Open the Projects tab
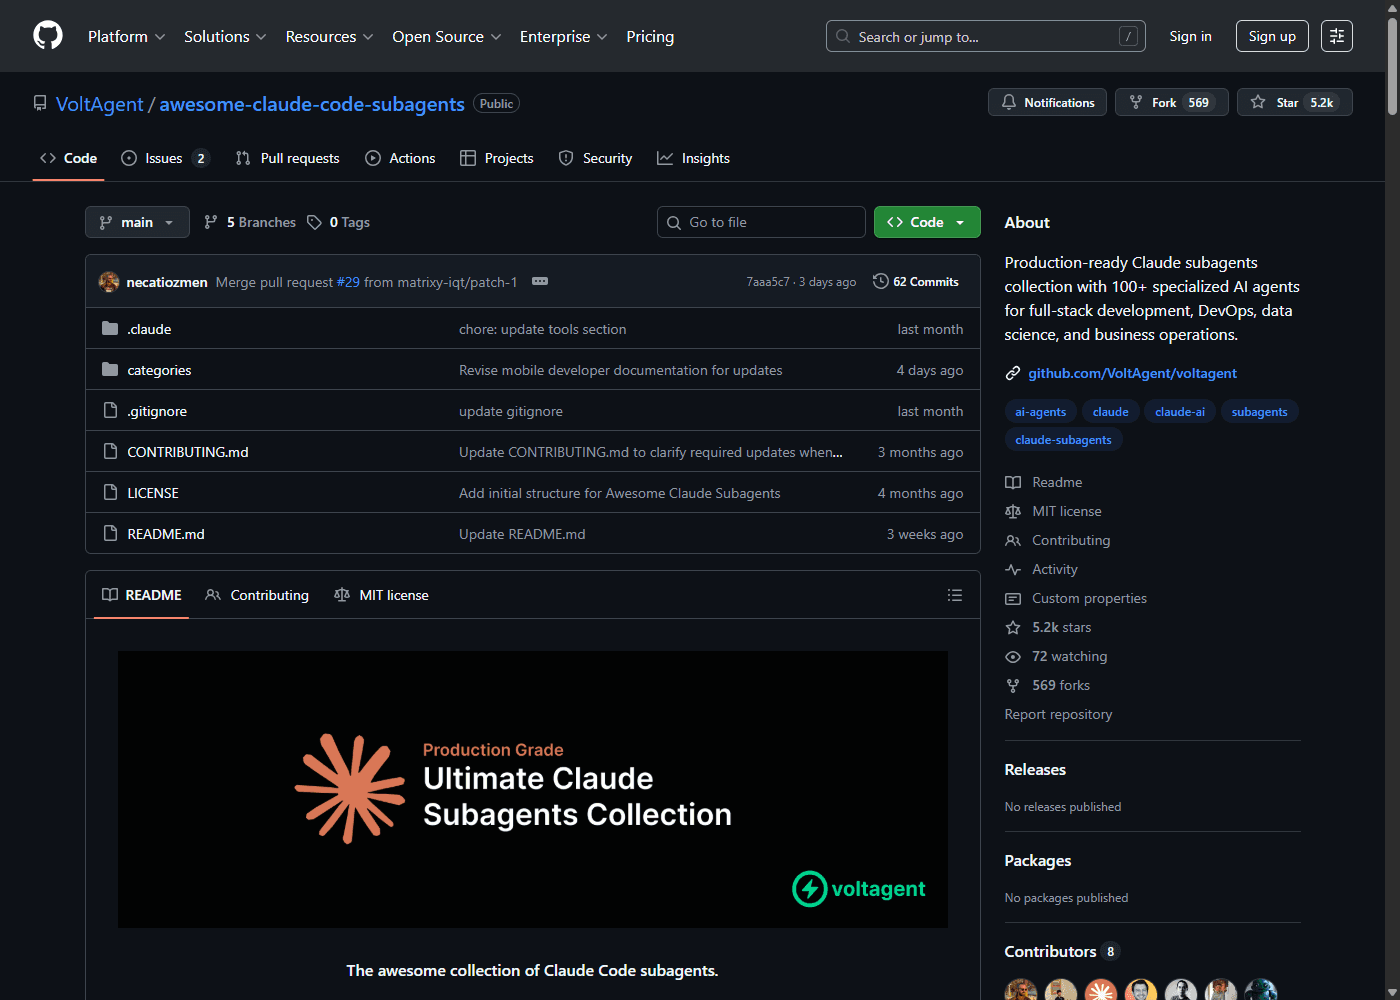1400x1000 pixels. 497,158
